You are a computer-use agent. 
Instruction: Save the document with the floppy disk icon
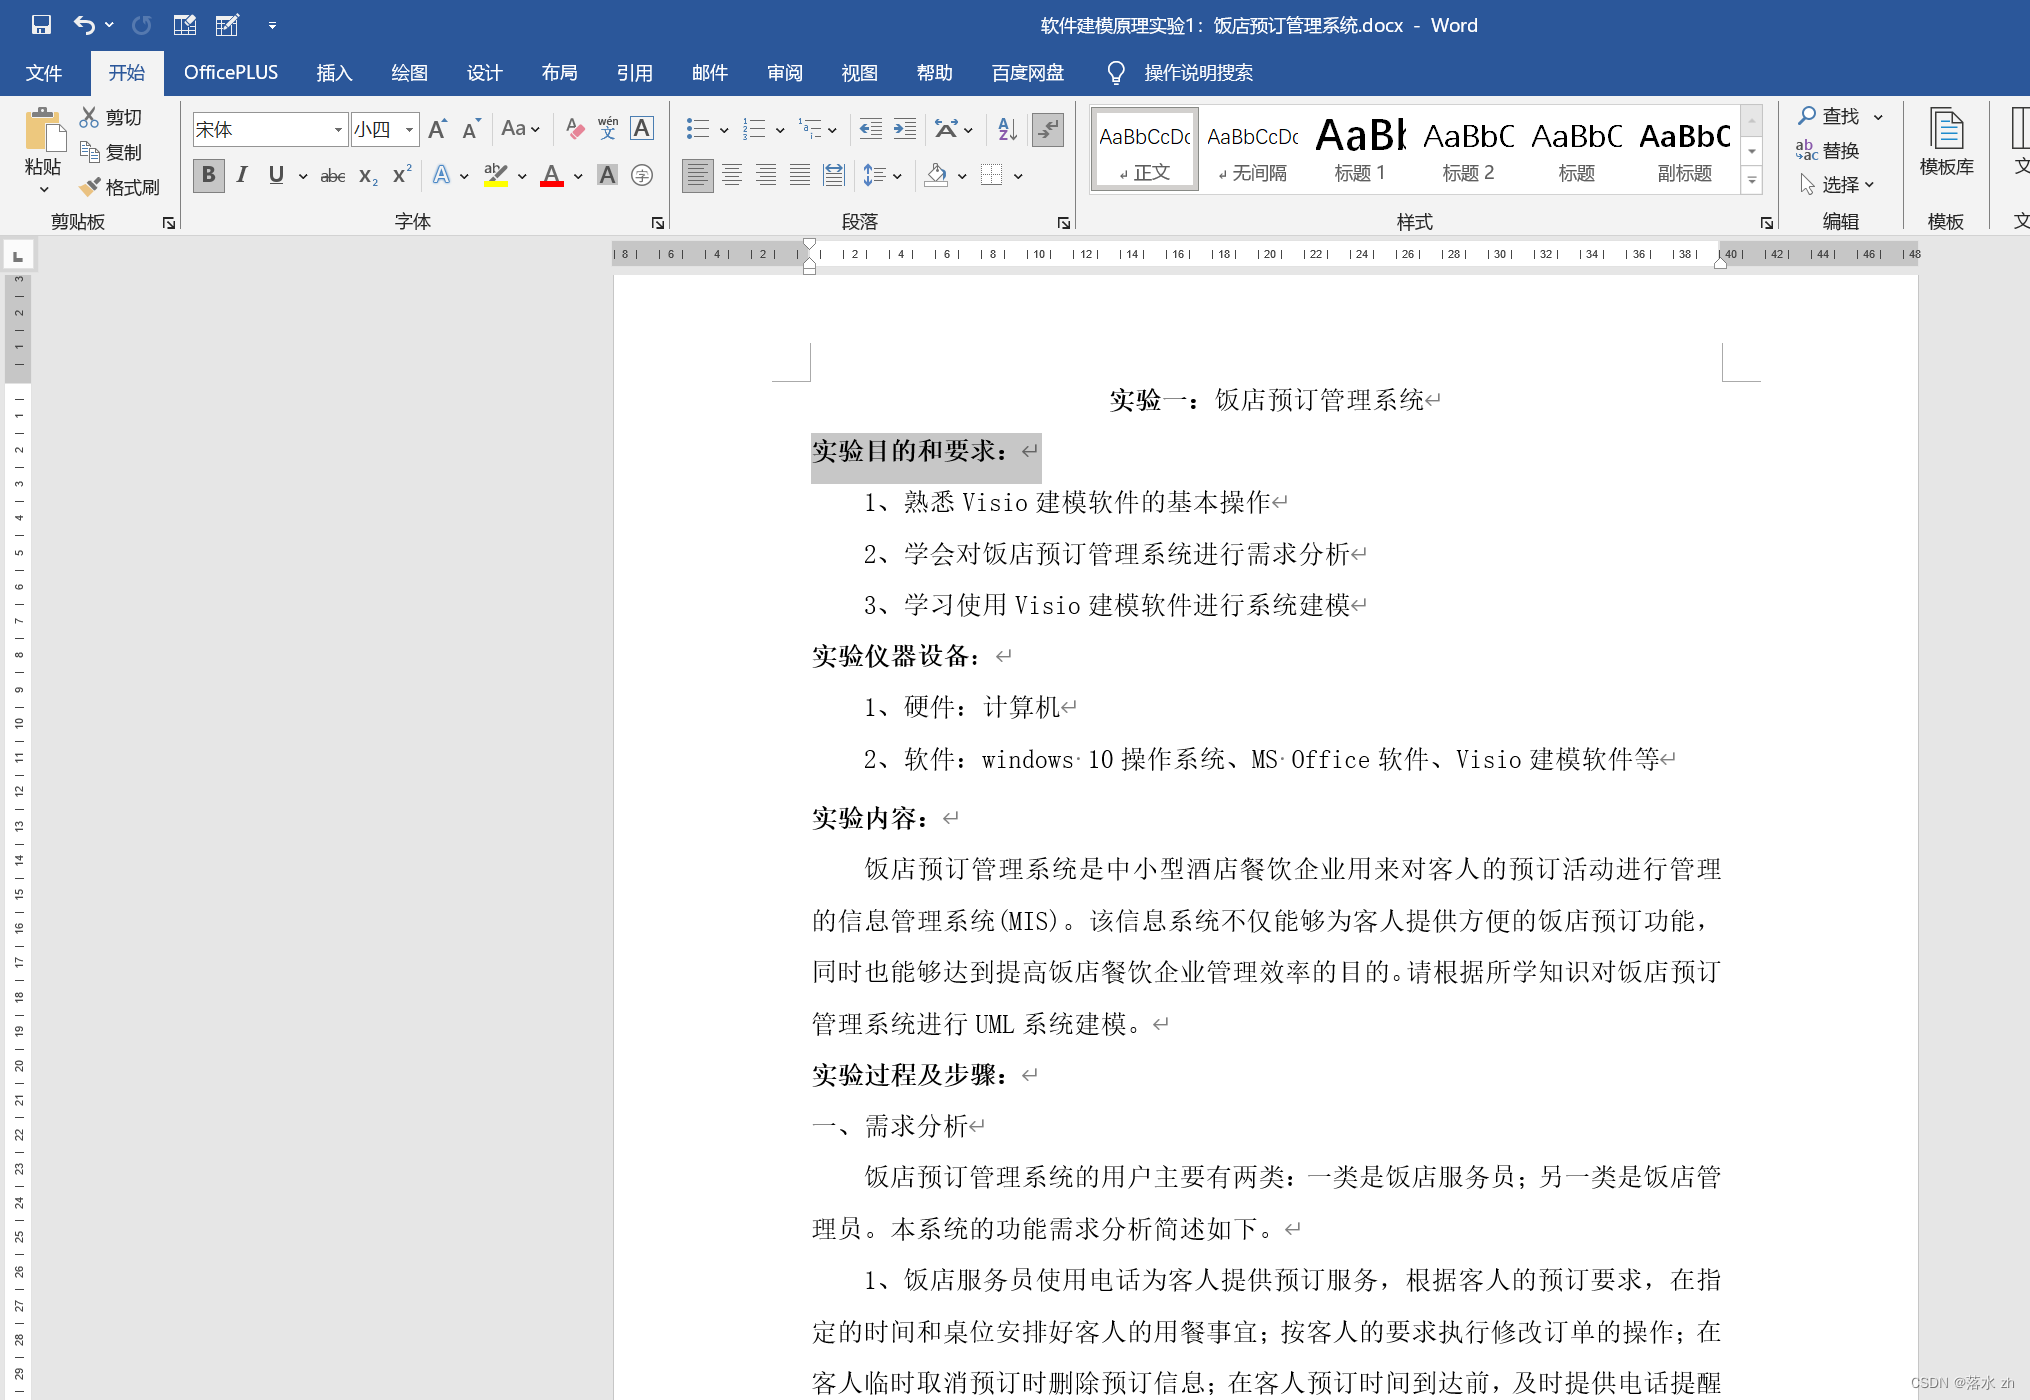click(41, 25)
